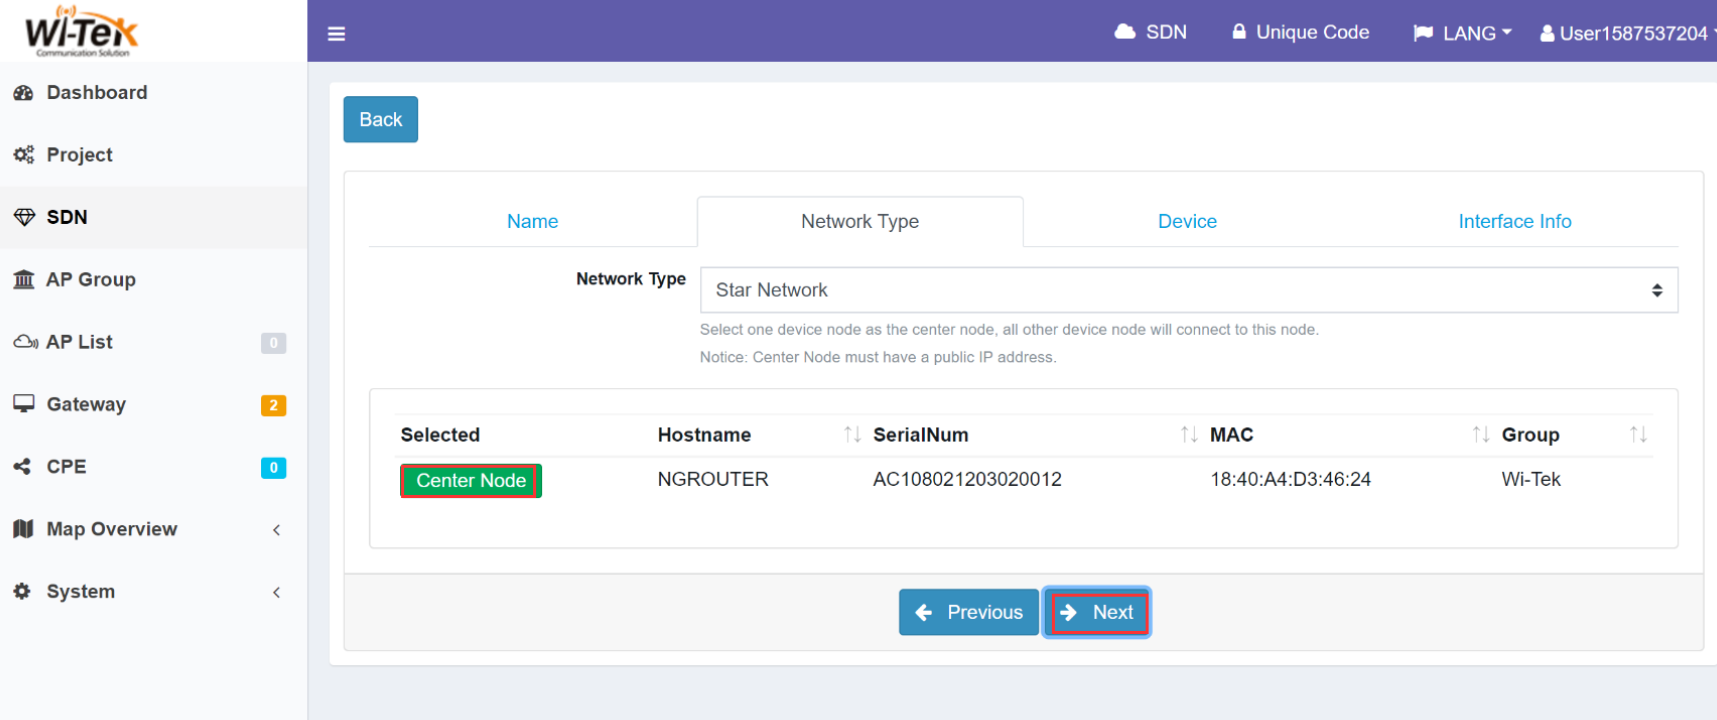The width and height of the screenshot is (1717, 720).
Task: Click the Wi-Tek logo
Action: [81, 31]
